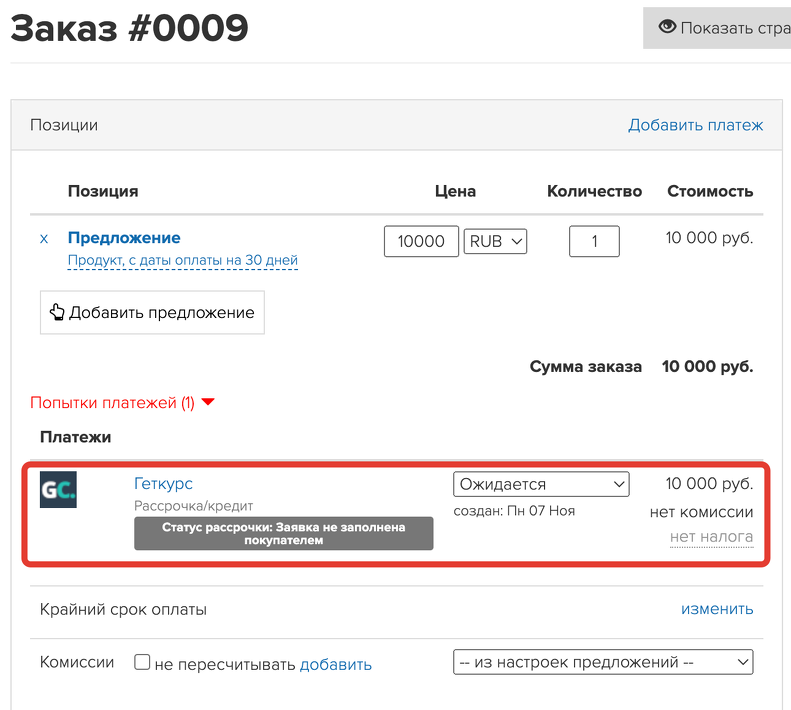791x710 pixels.
Task: Click the Позиции panel header
Action: [397, 125]
